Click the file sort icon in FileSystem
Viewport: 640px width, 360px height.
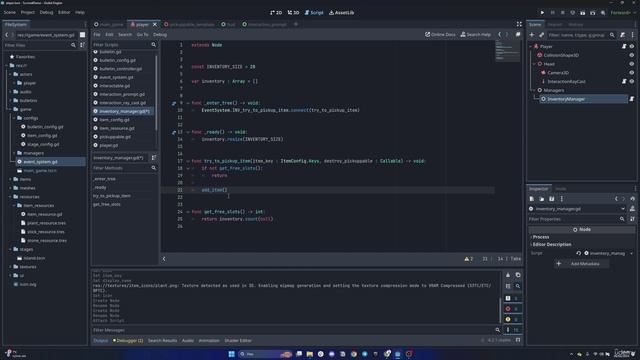coord(82,45)
